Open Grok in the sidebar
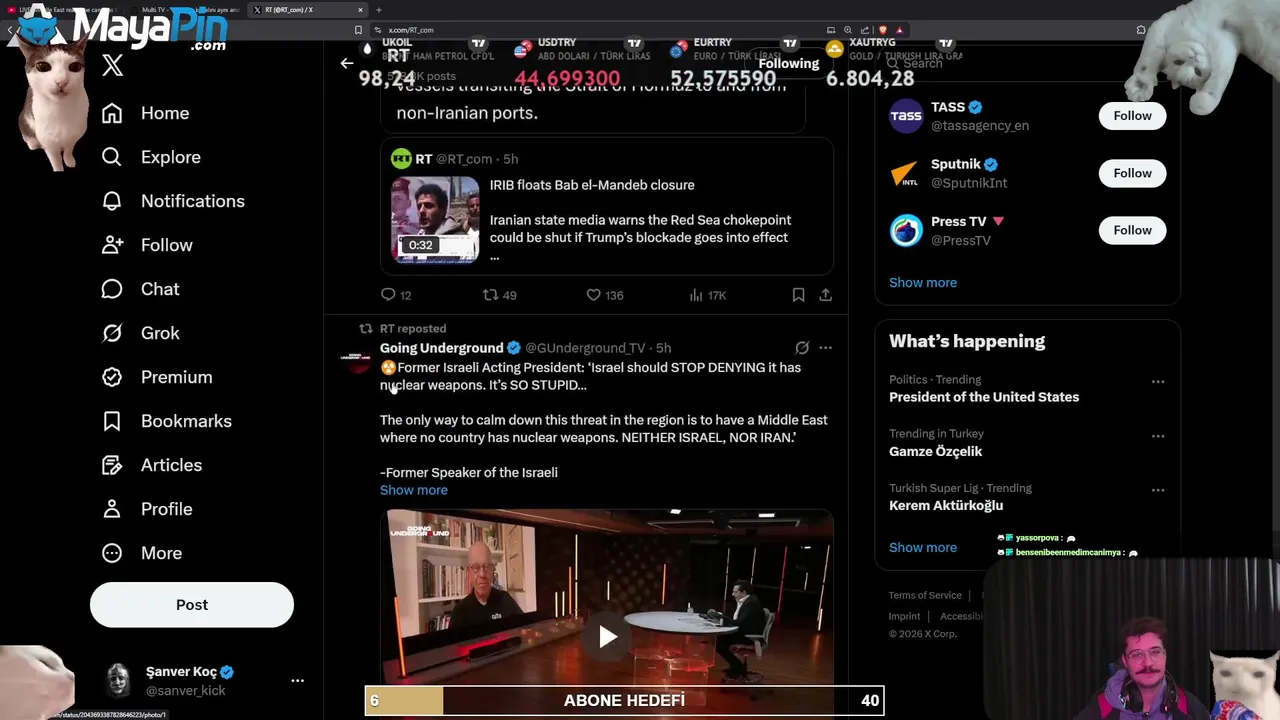 point(141,333)
